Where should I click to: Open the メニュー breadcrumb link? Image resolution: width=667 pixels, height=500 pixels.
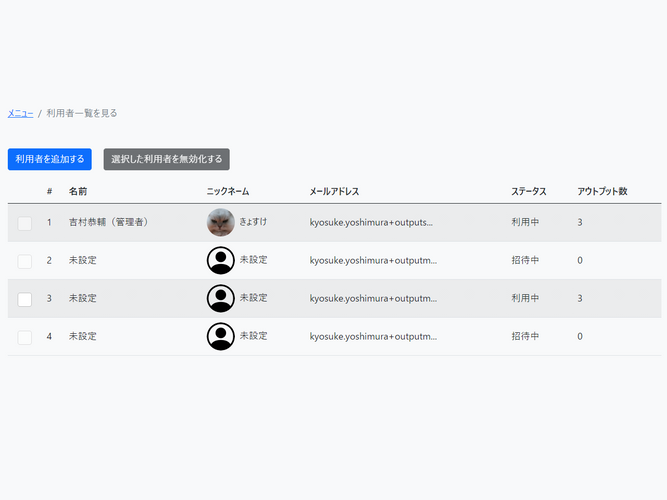[20, 113]
